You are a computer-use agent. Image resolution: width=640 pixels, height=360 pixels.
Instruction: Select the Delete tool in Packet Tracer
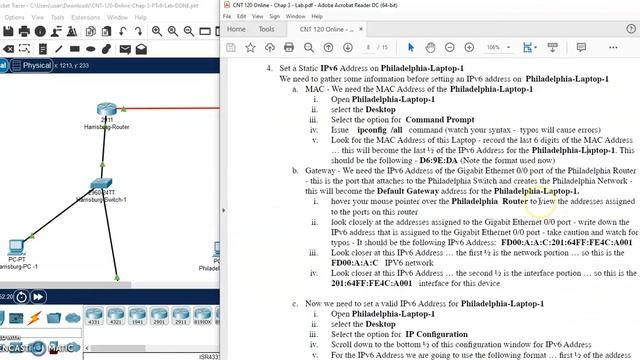coord(8,49)
